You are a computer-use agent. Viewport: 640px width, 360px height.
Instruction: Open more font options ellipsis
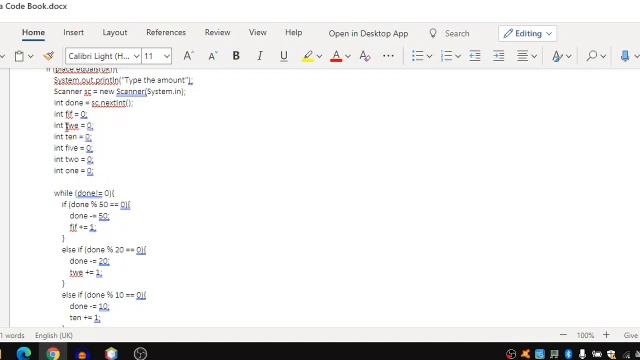[388, 56]
